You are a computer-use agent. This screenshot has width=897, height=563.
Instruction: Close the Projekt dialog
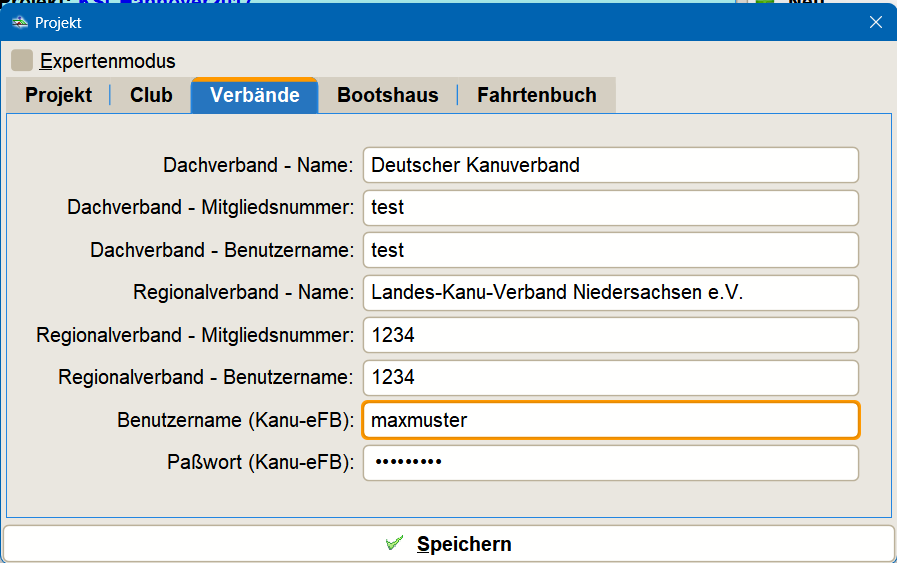point(876,22)
